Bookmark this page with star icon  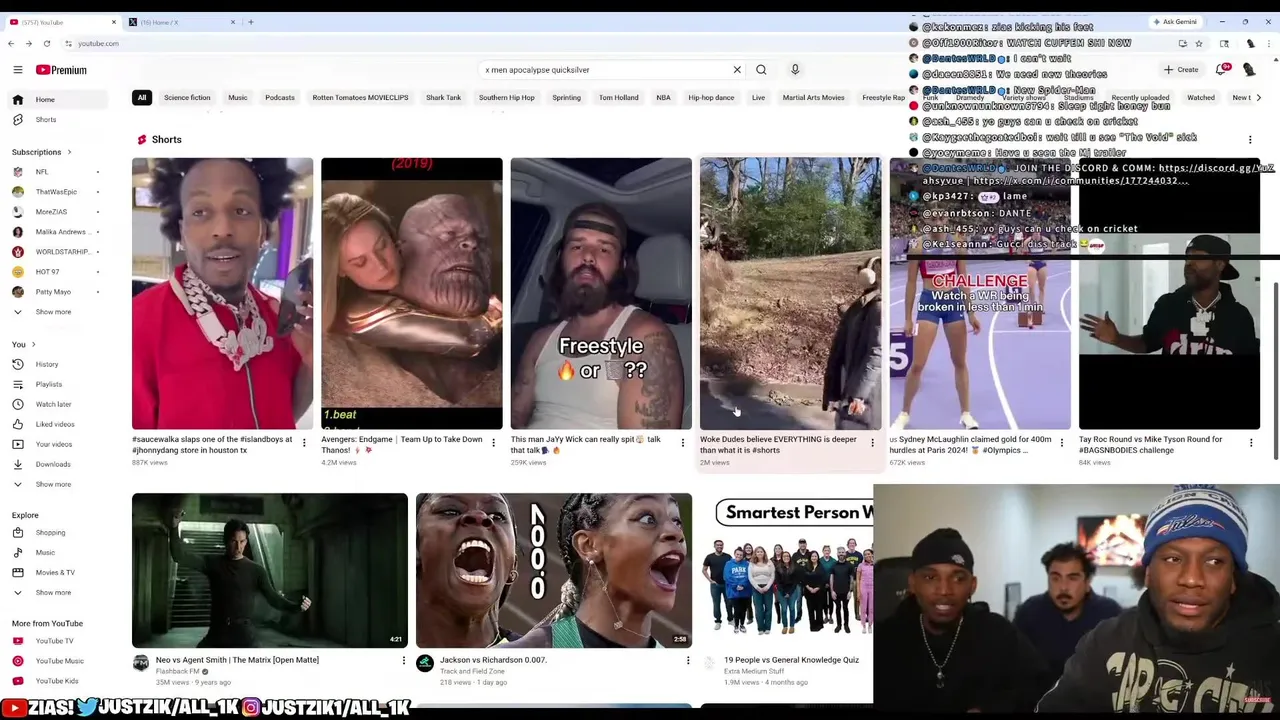click(x=1199, y=44)
